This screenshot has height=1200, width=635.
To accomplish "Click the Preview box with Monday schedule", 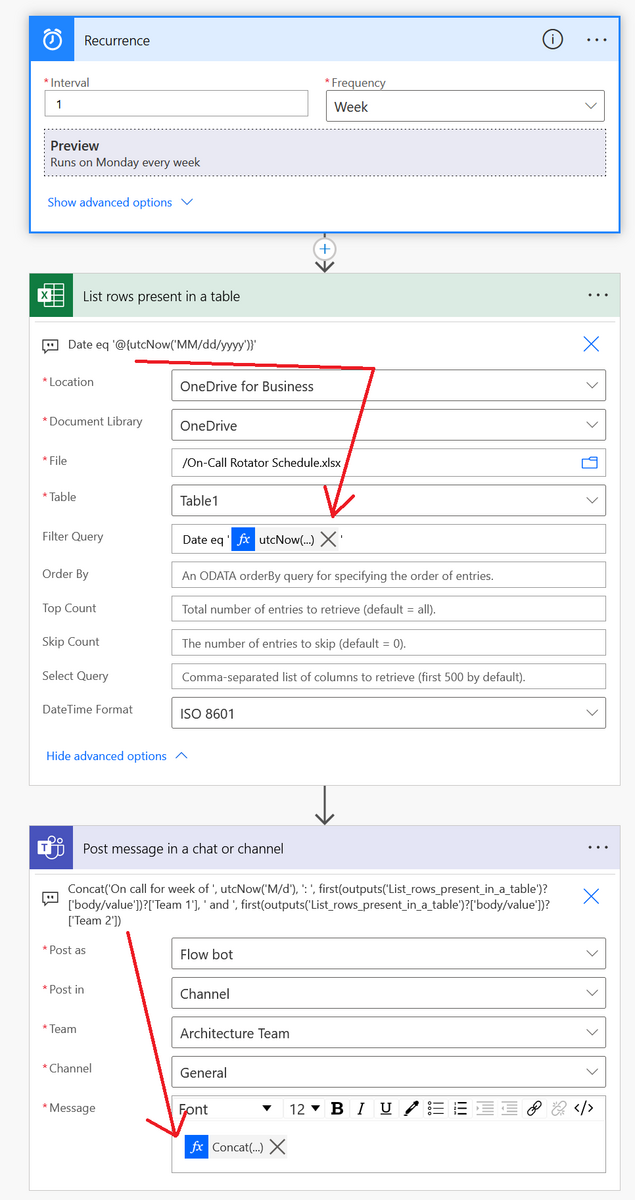I will click(x=325, y=153).
